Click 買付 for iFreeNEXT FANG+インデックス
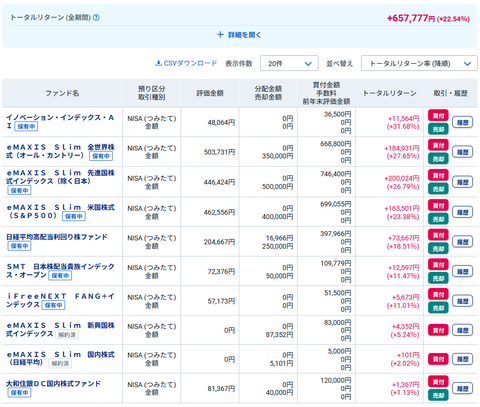The height and width of the screenshot is (407, 480). (438, 294)
